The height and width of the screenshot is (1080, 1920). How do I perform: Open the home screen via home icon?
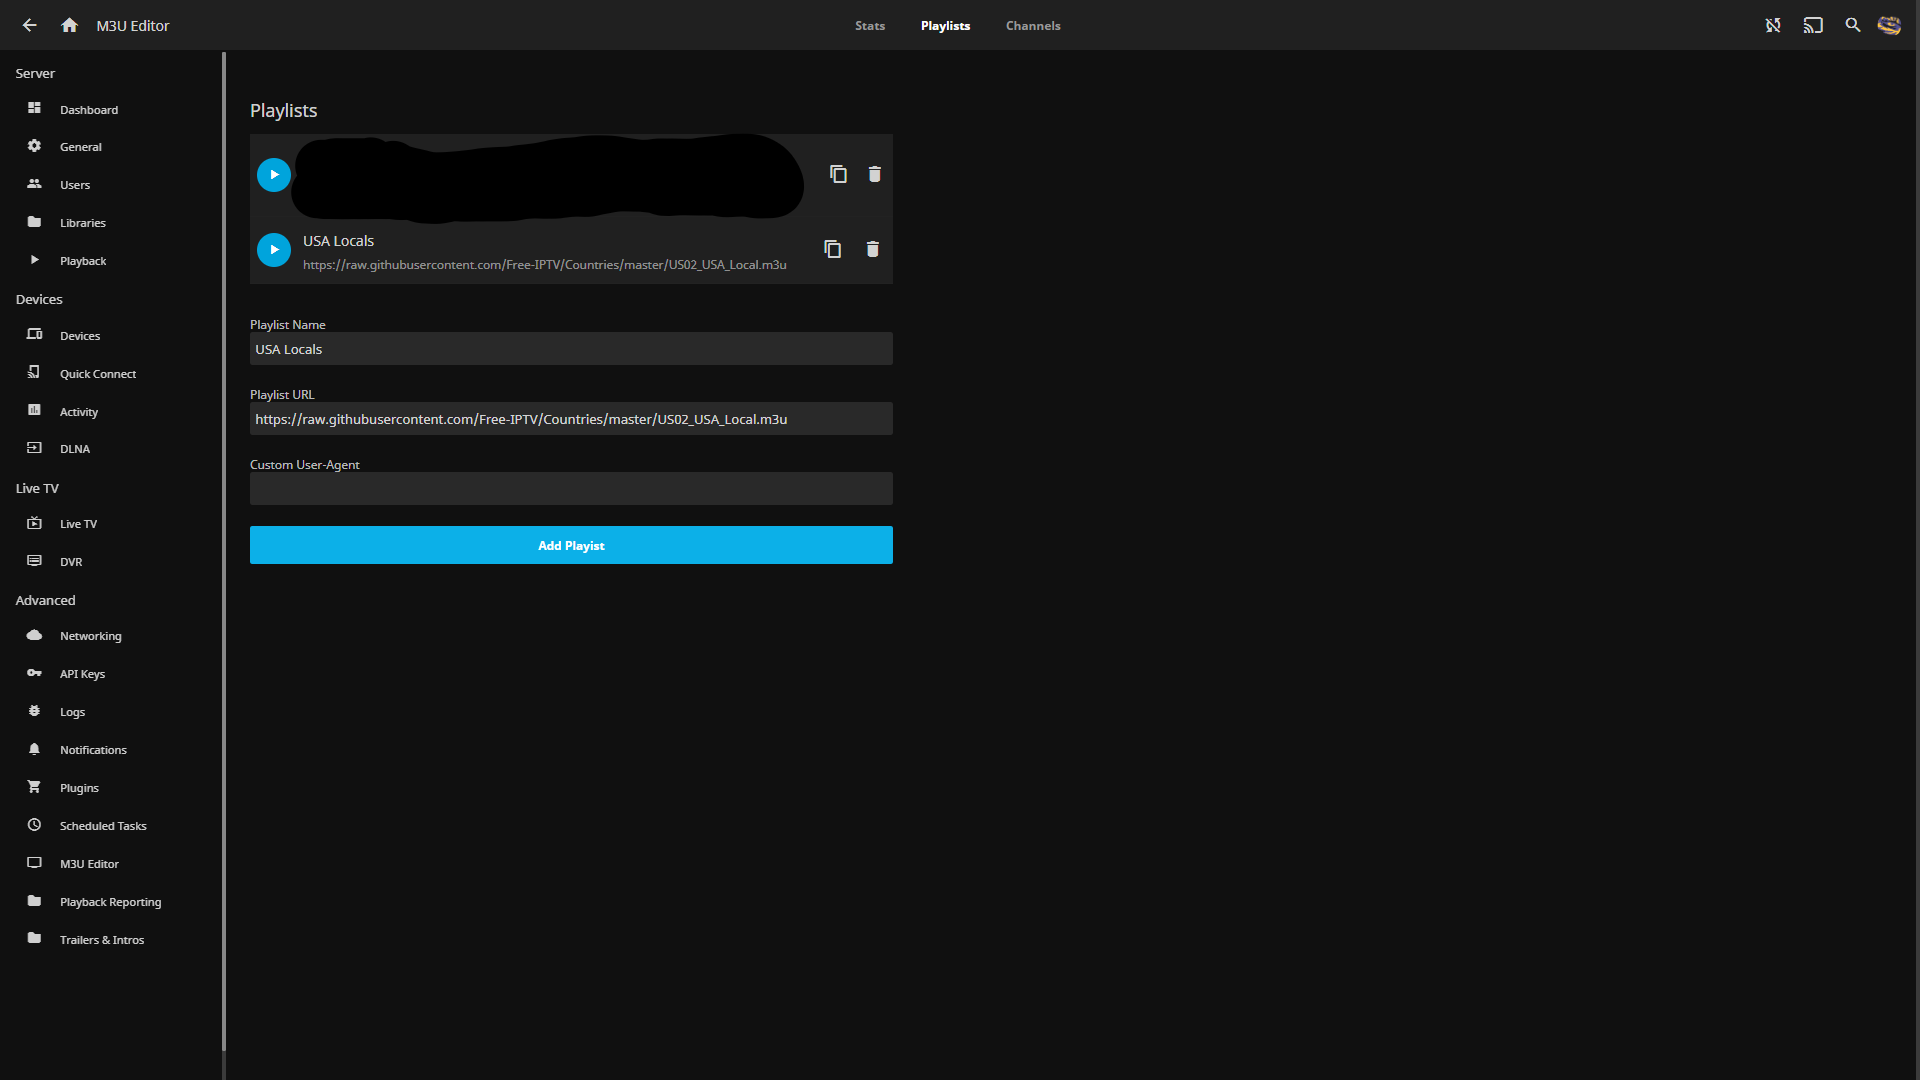pyautogui.click(x=69, y=25)
